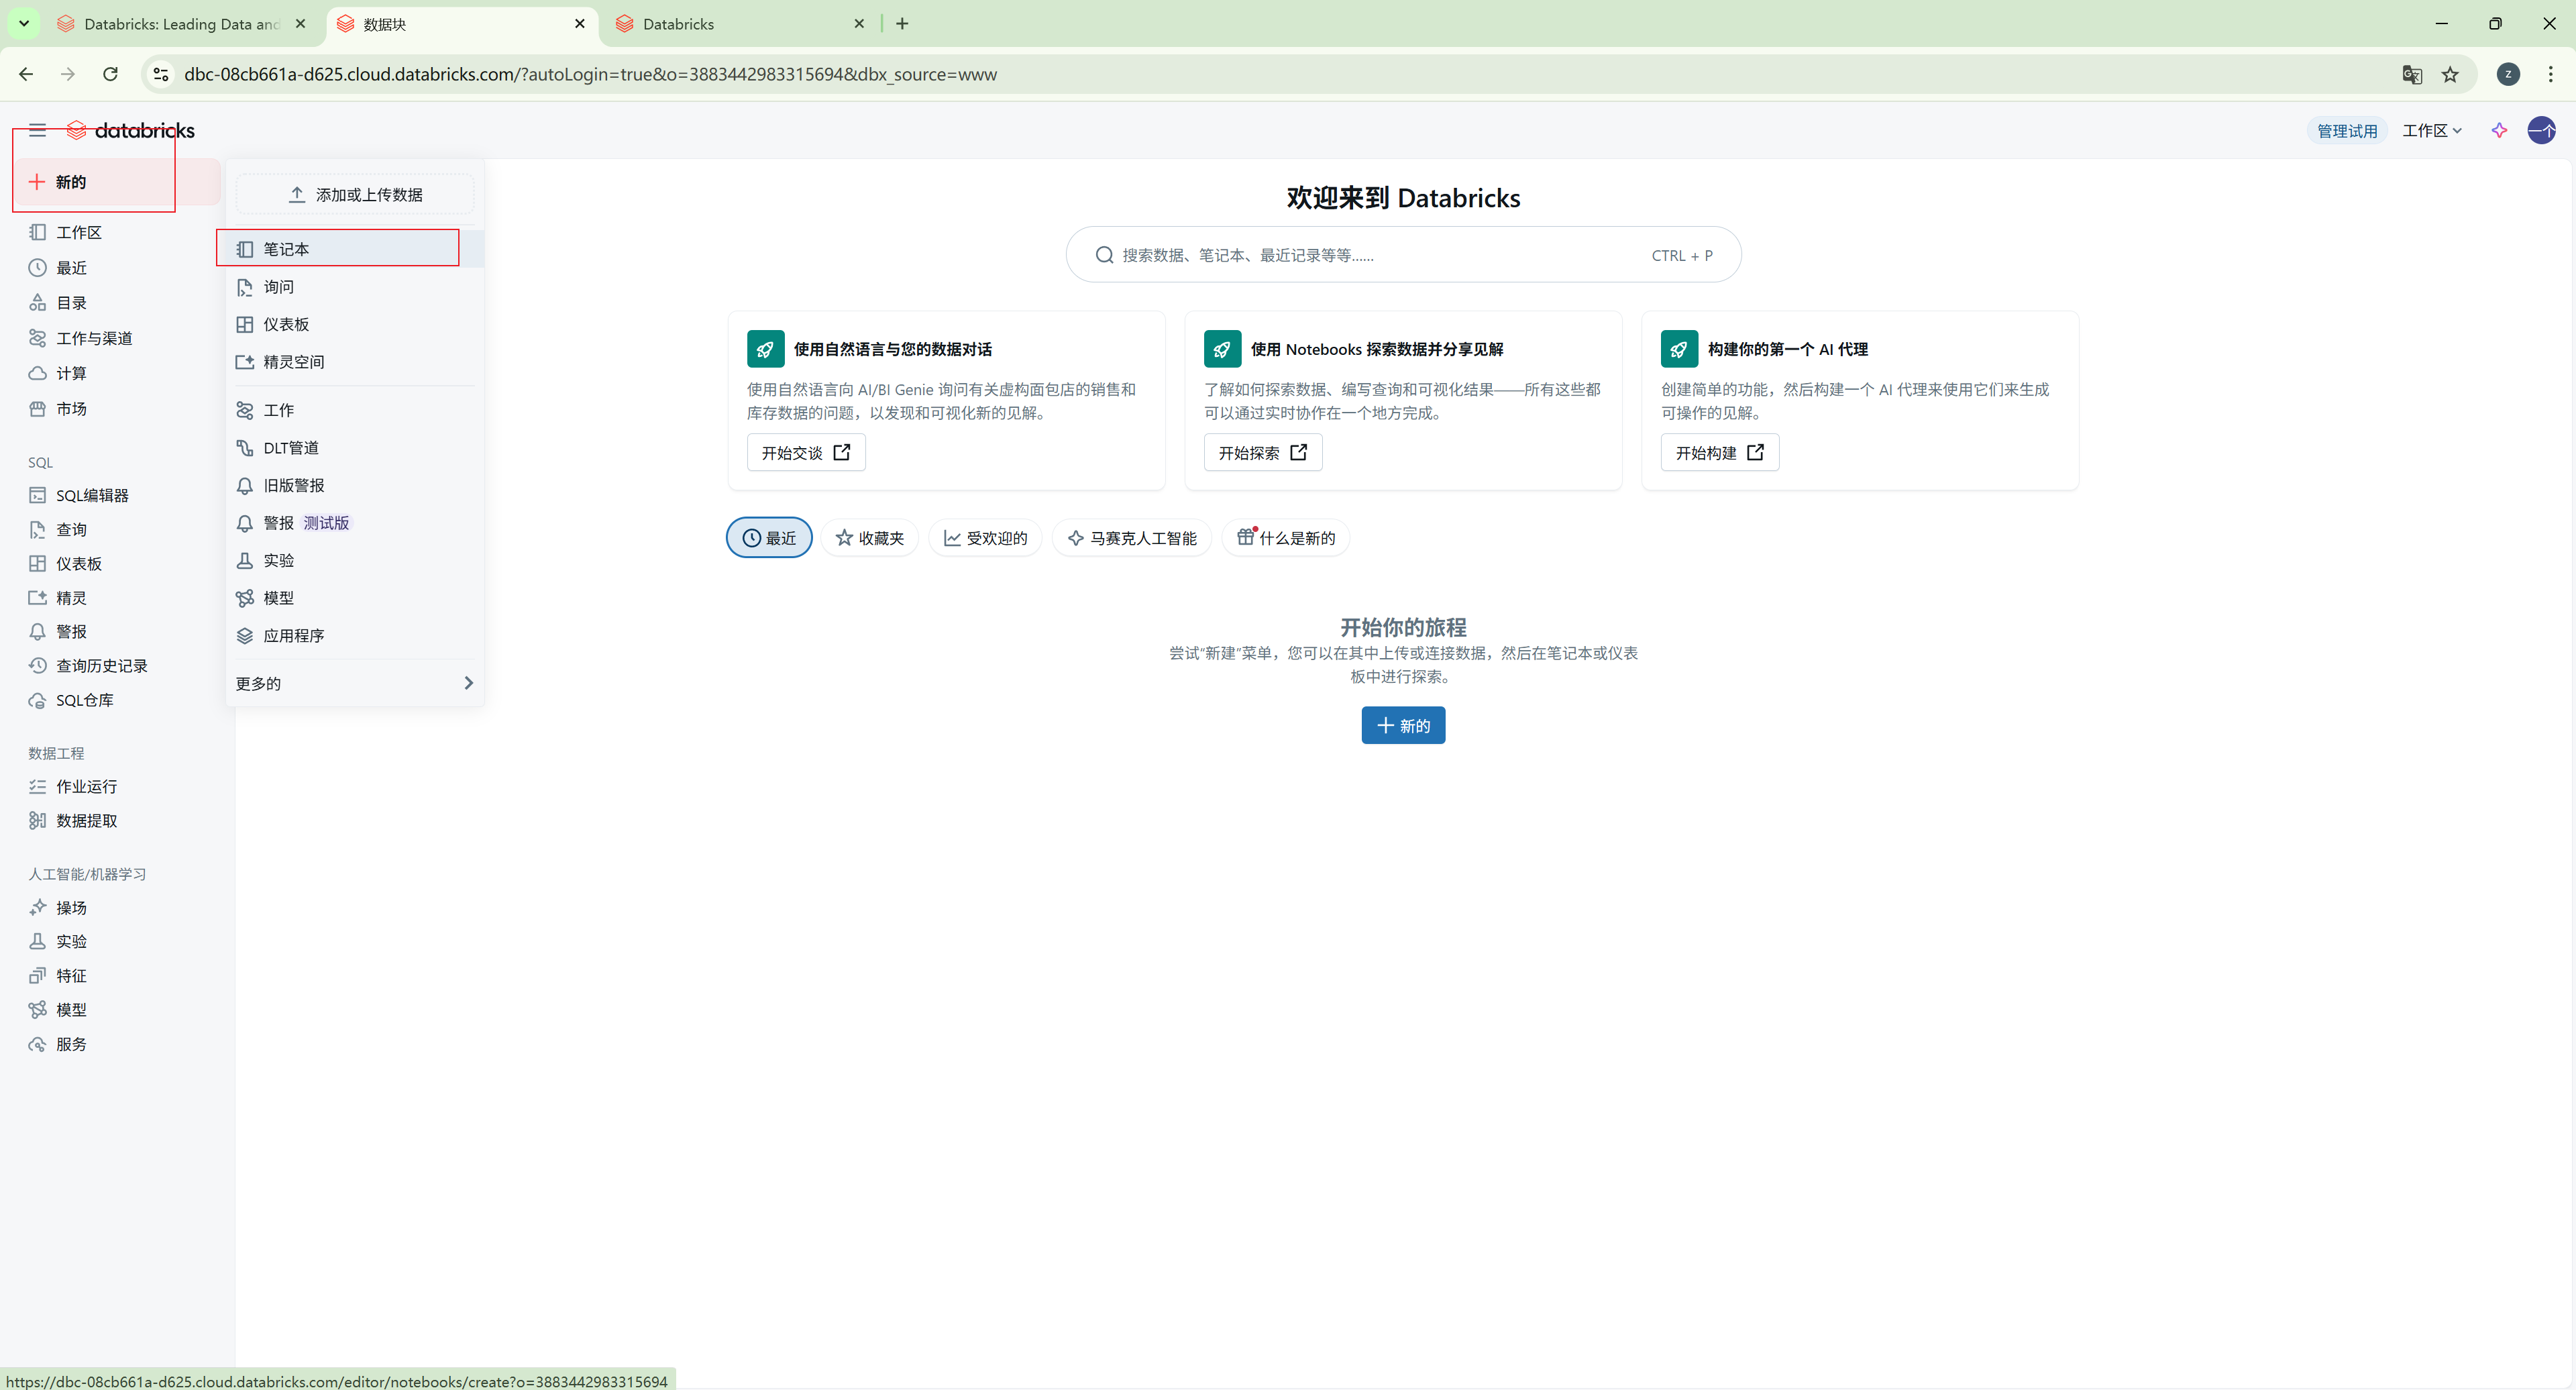2576x1390 pixels.
Task: Open the Databricks Assistant sparkle icon
Action: pos(2499,130)
